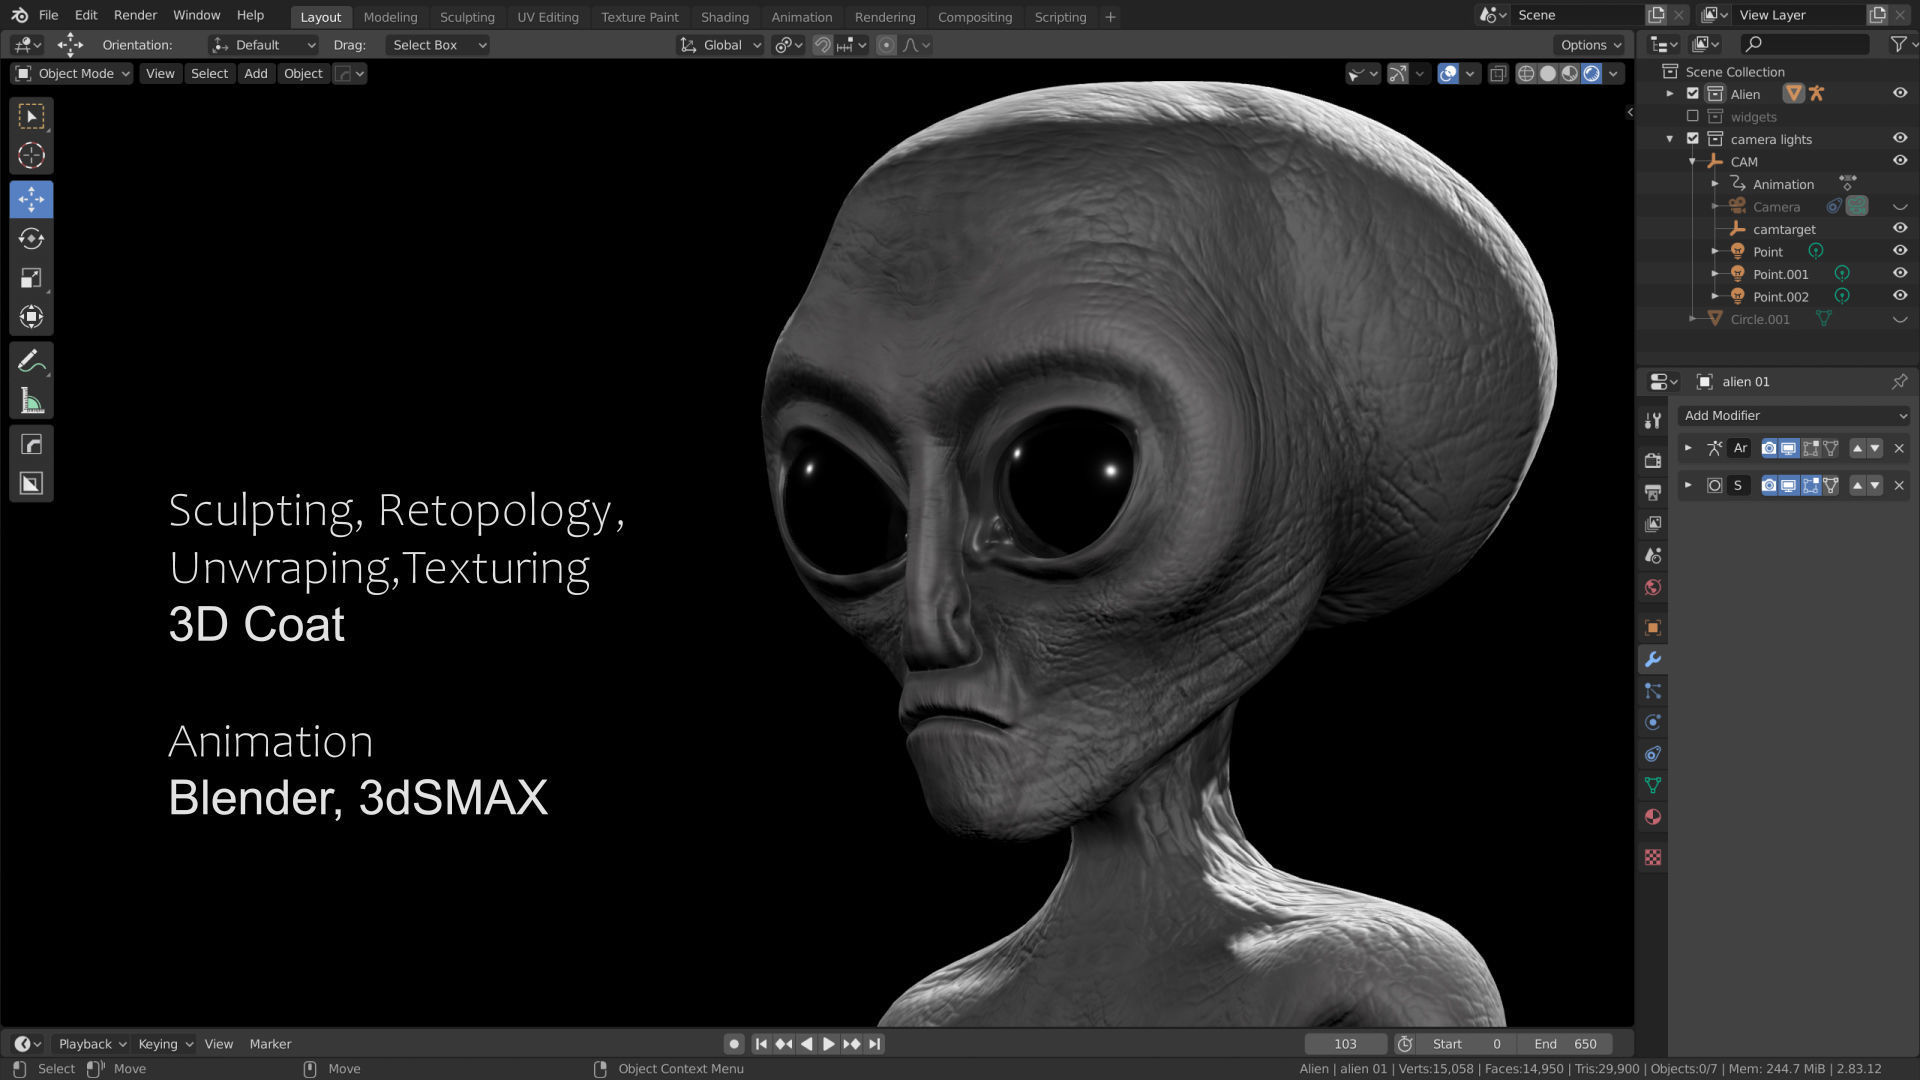The width and height of the screenshot is (1920, 1080).
Task: Open Material properties tab icon
Action: click(x=1653, y=817)
